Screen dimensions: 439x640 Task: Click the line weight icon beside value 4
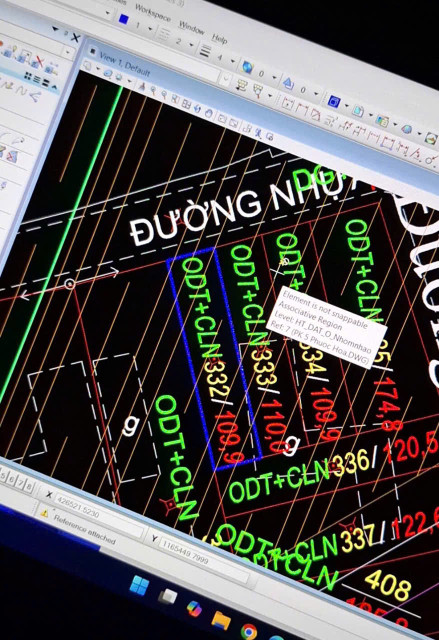(205, 51)
